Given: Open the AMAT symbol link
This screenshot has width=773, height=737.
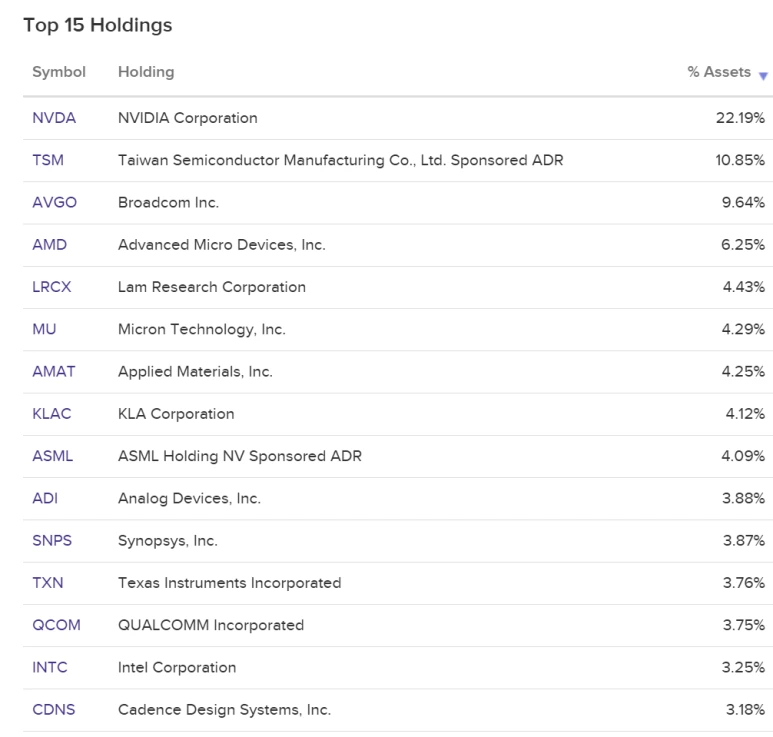Looking at the screenshot, I should point(54,371).
